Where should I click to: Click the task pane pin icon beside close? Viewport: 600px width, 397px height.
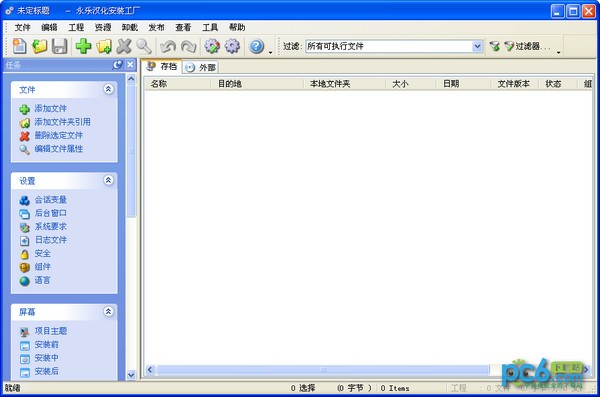(118, 65)
